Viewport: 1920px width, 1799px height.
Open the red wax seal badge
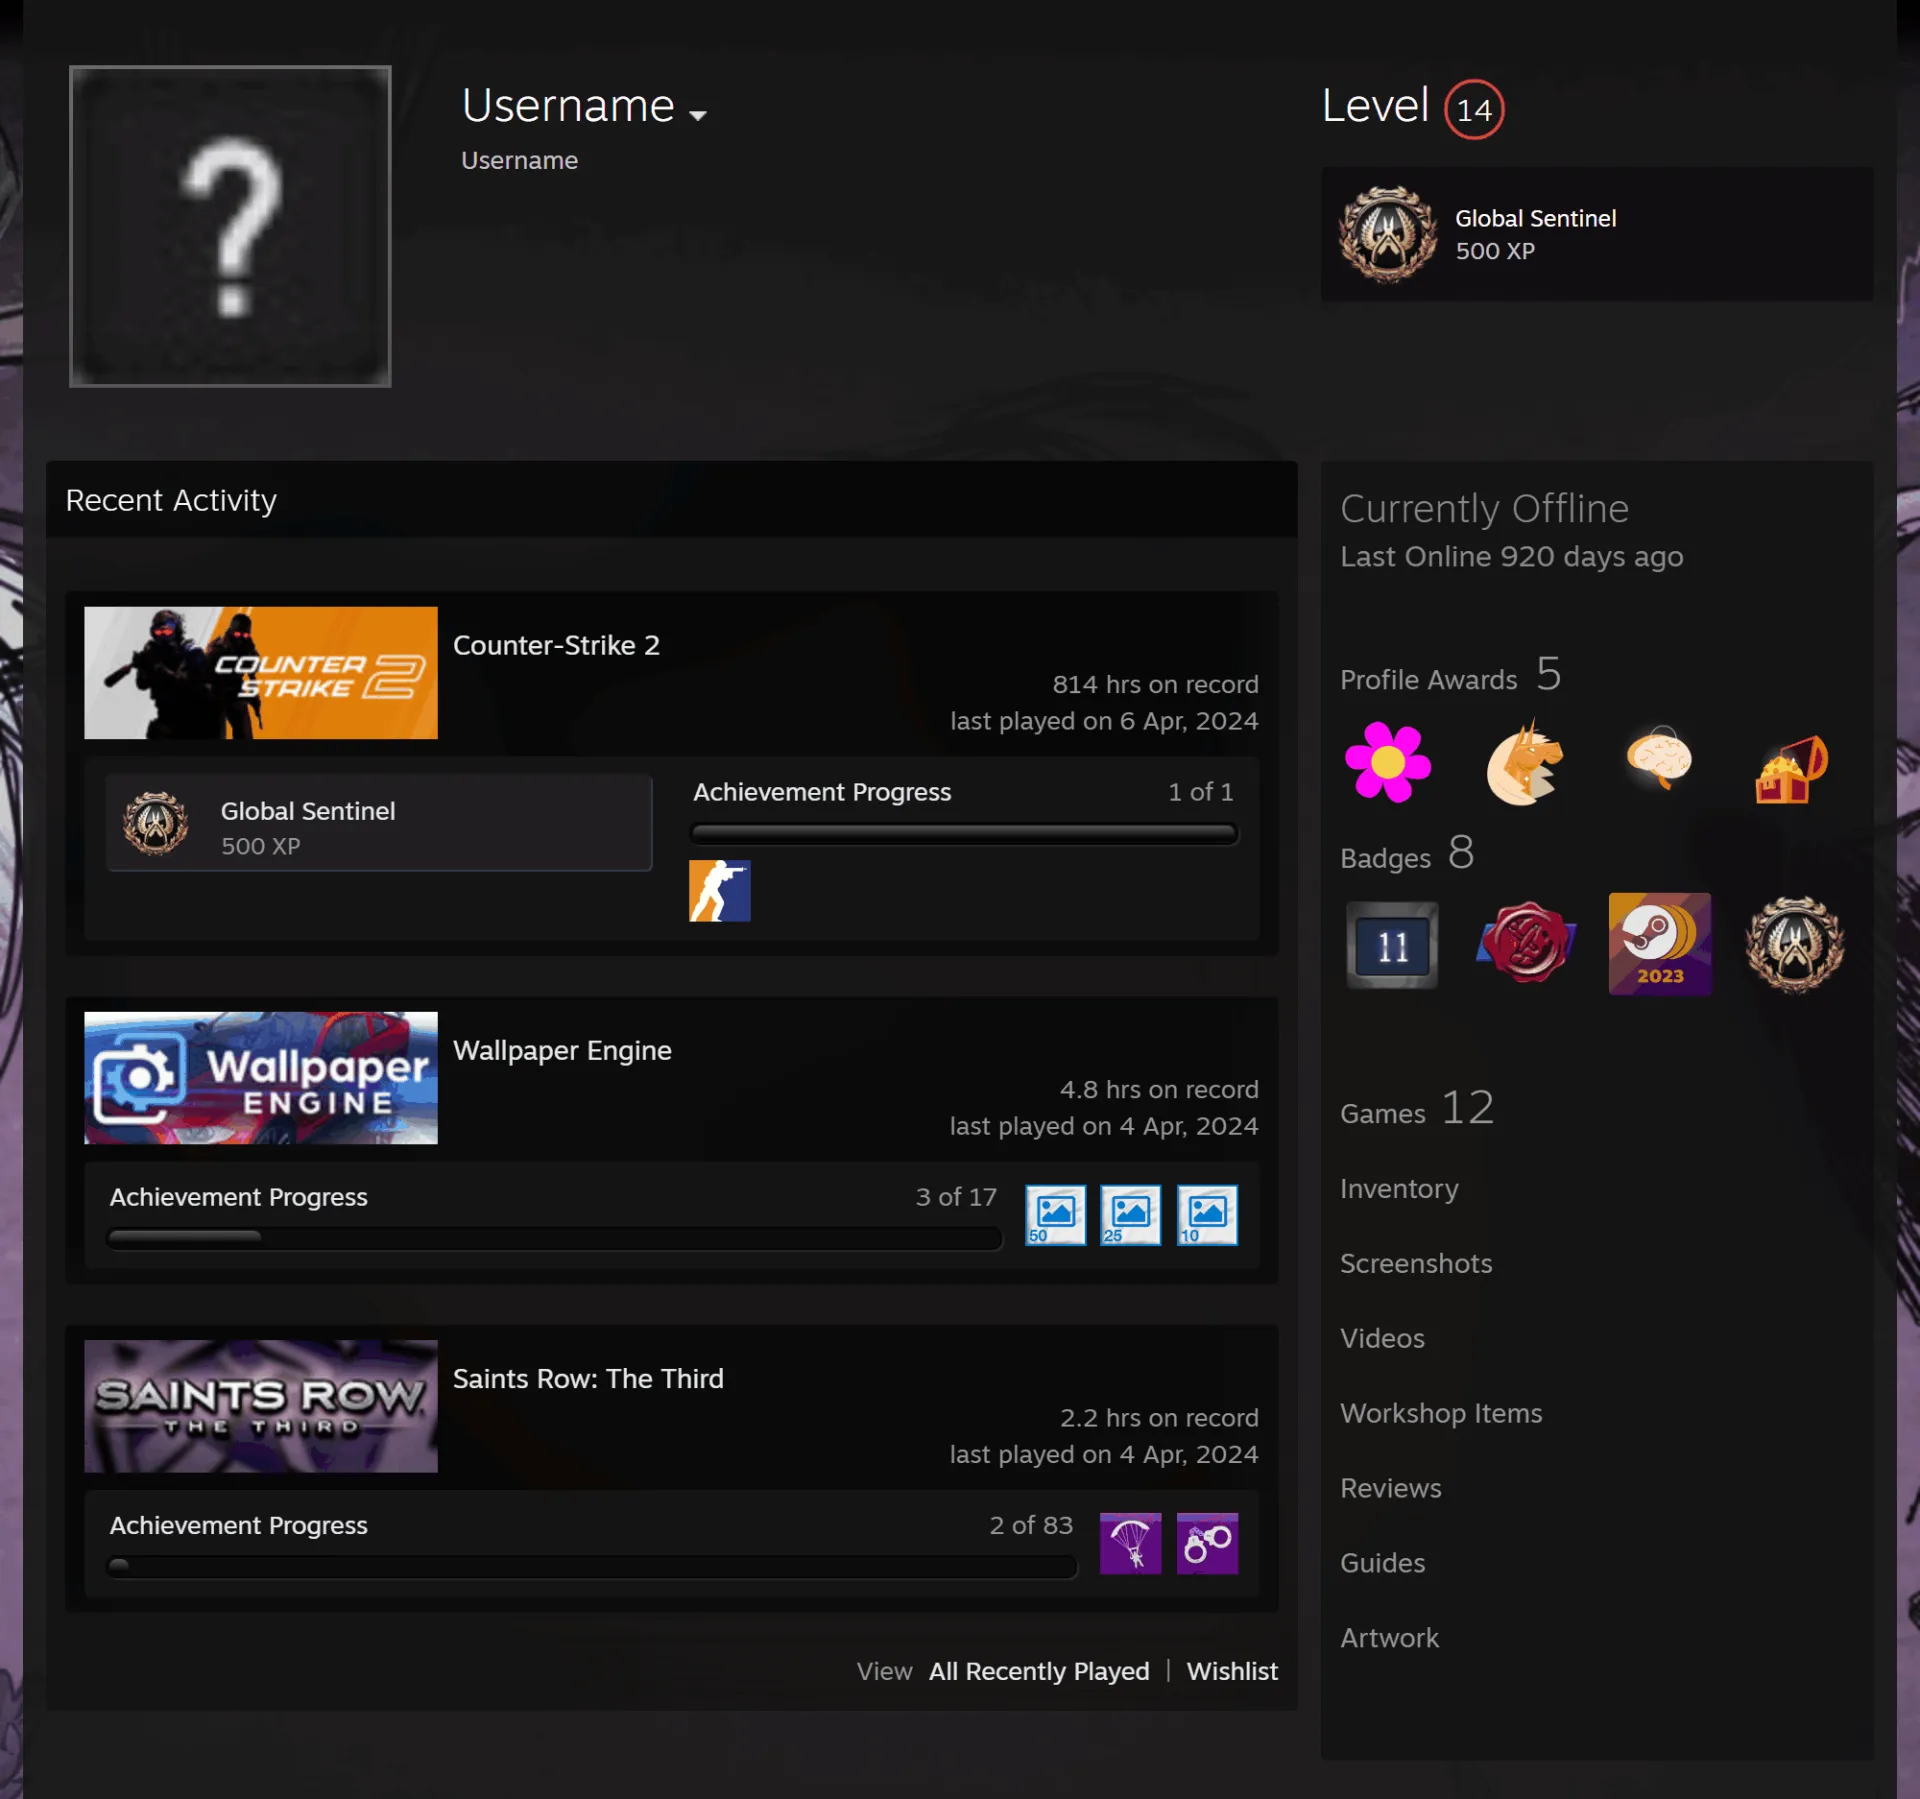pos(1526,943)
